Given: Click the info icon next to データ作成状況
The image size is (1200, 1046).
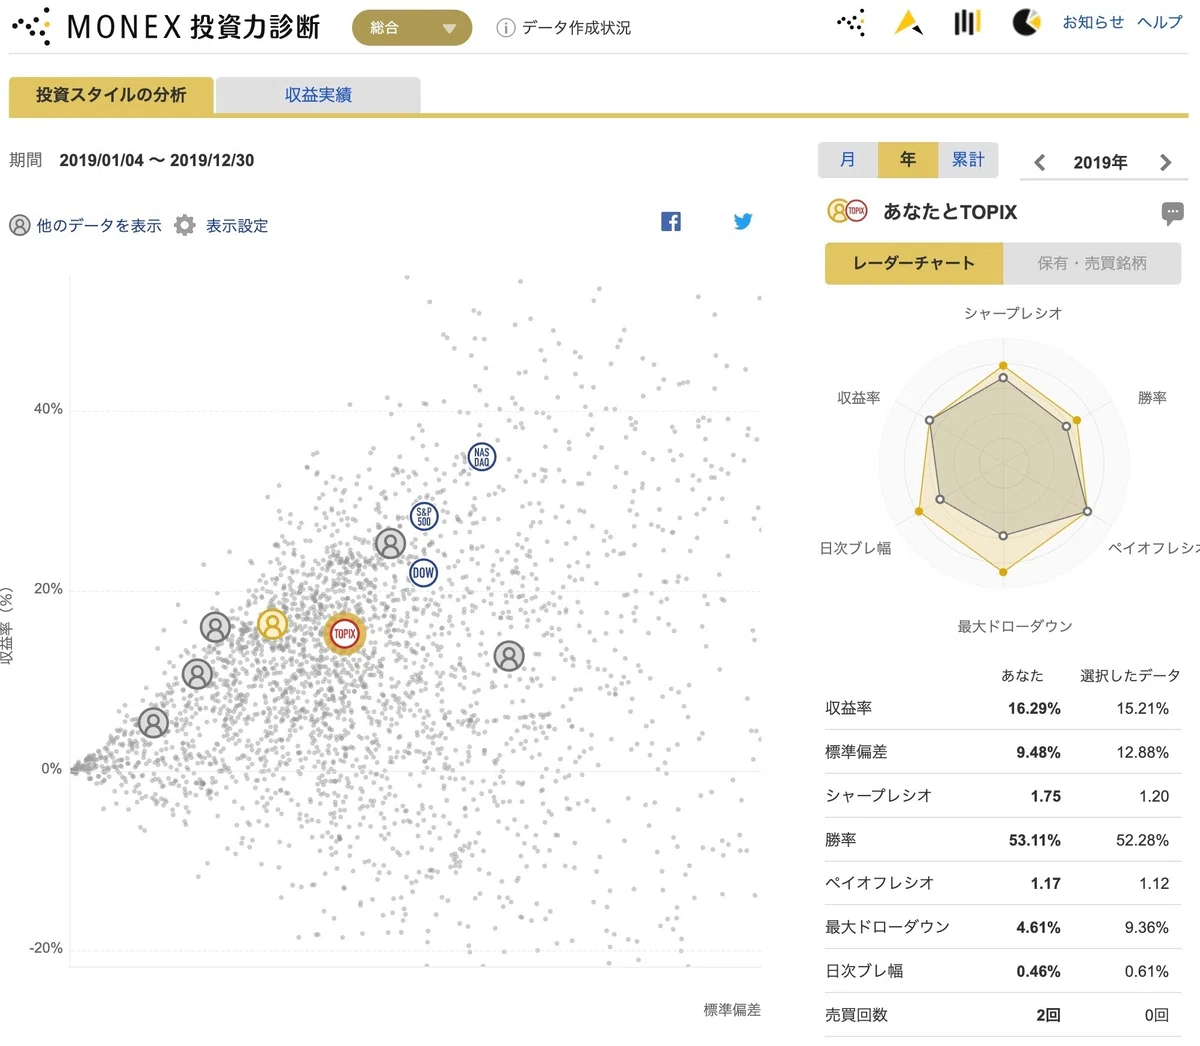Looking at the screenshot, I should pos(506,28).
